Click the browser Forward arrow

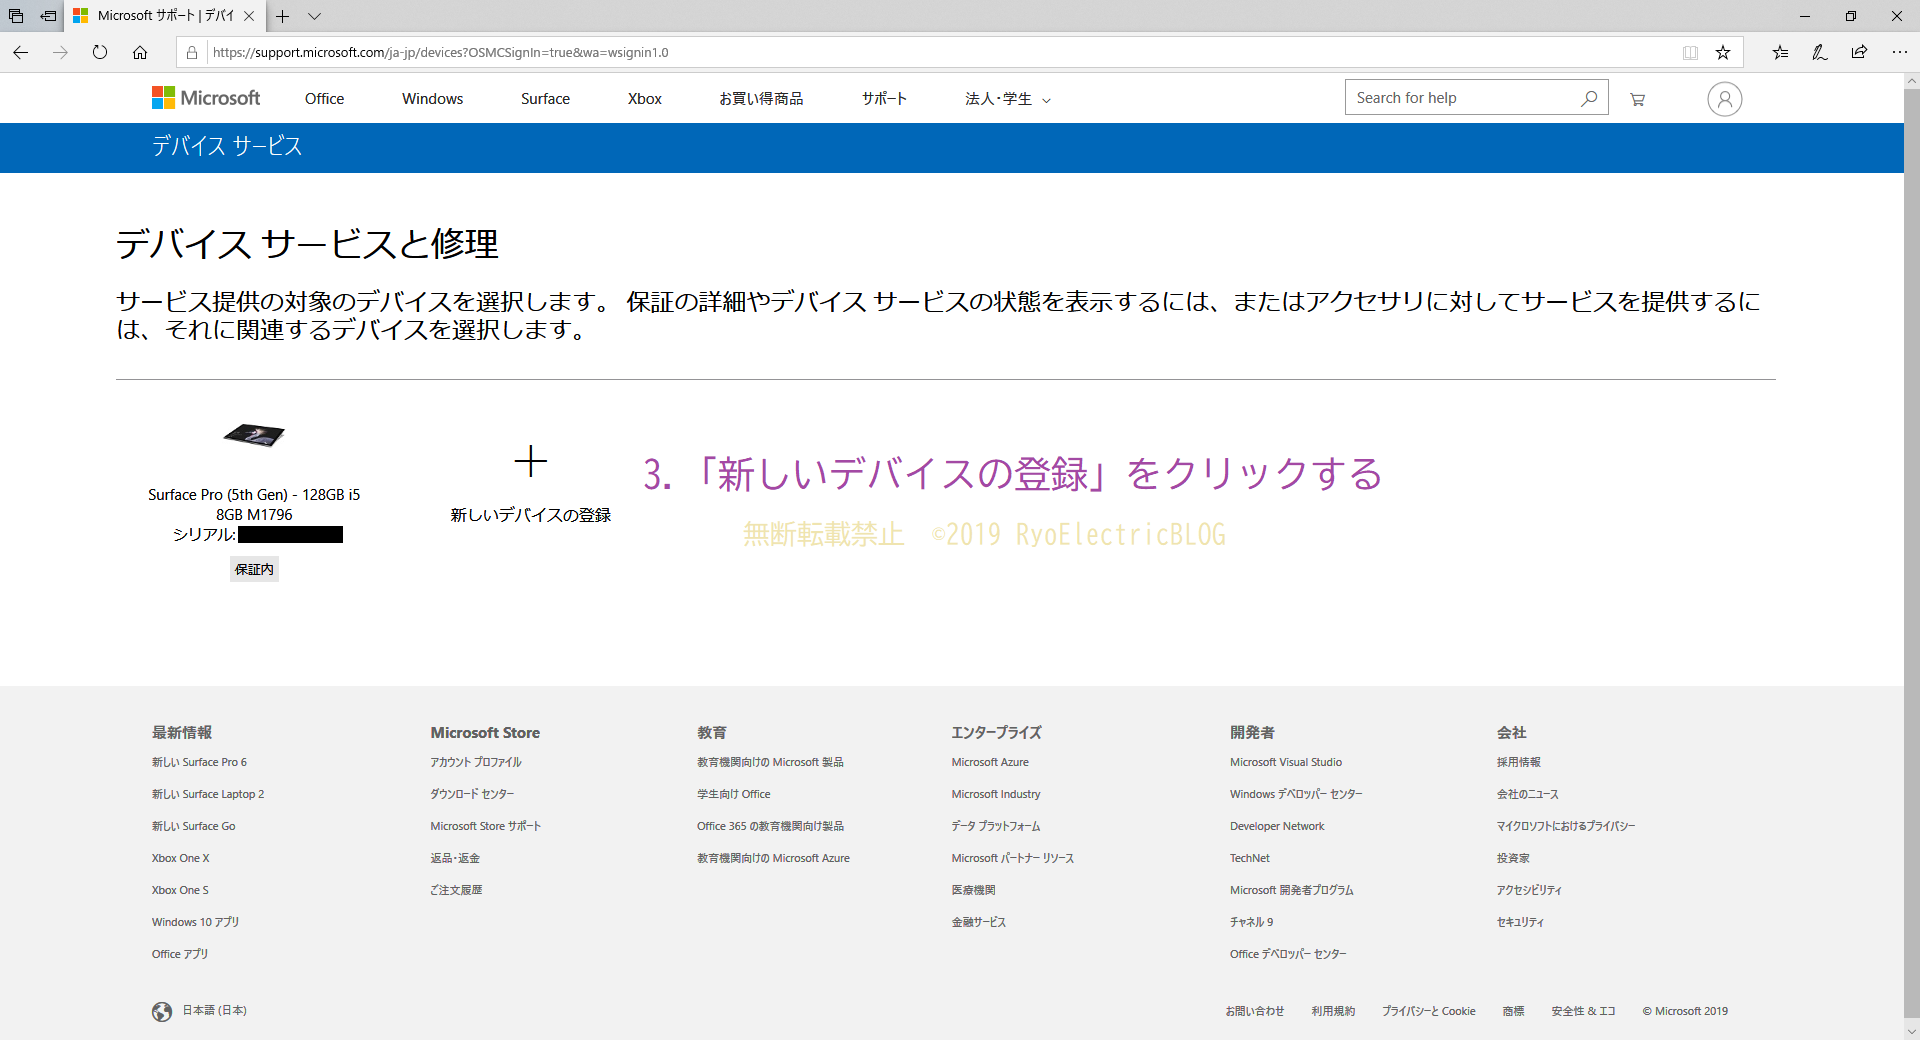[60, 52]
